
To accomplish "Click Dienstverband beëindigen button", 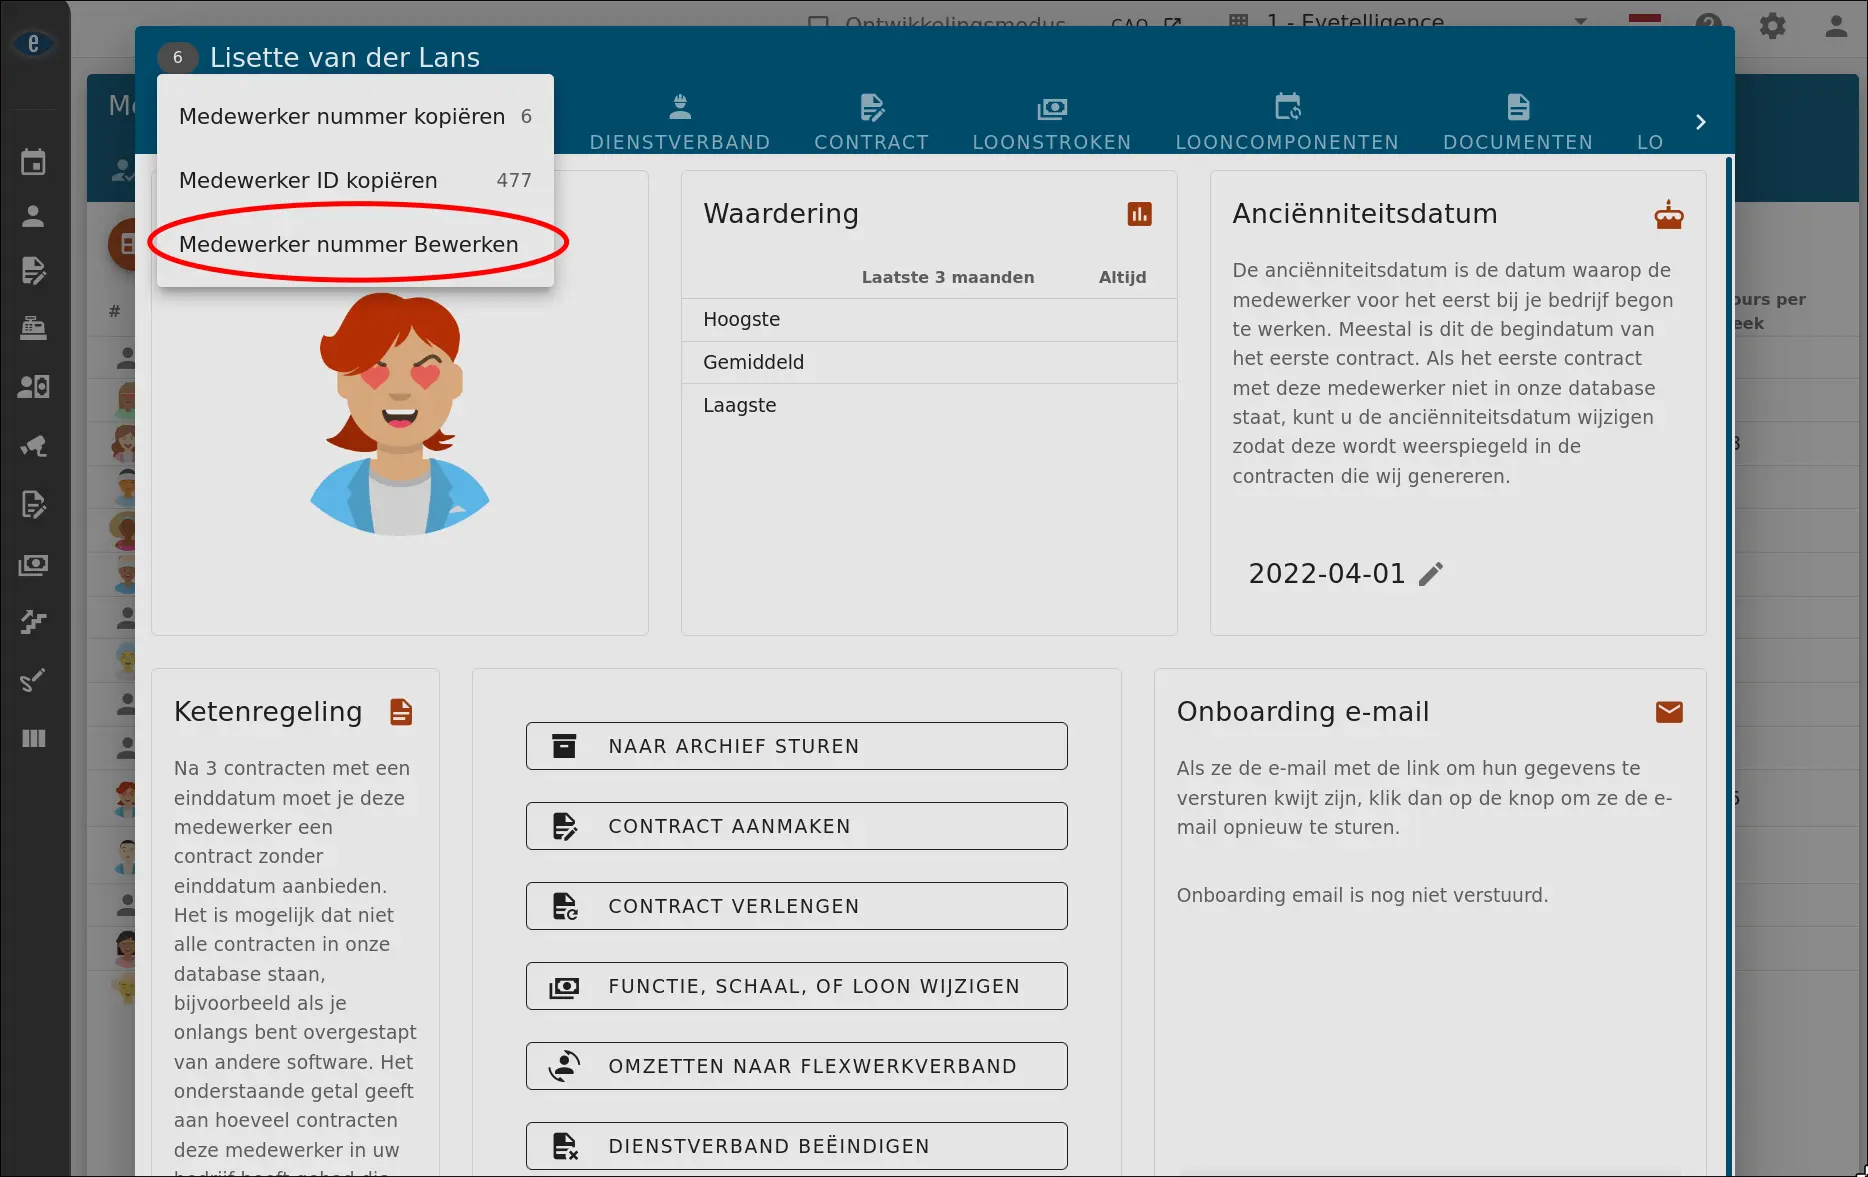I will (x=796, y=1146).
